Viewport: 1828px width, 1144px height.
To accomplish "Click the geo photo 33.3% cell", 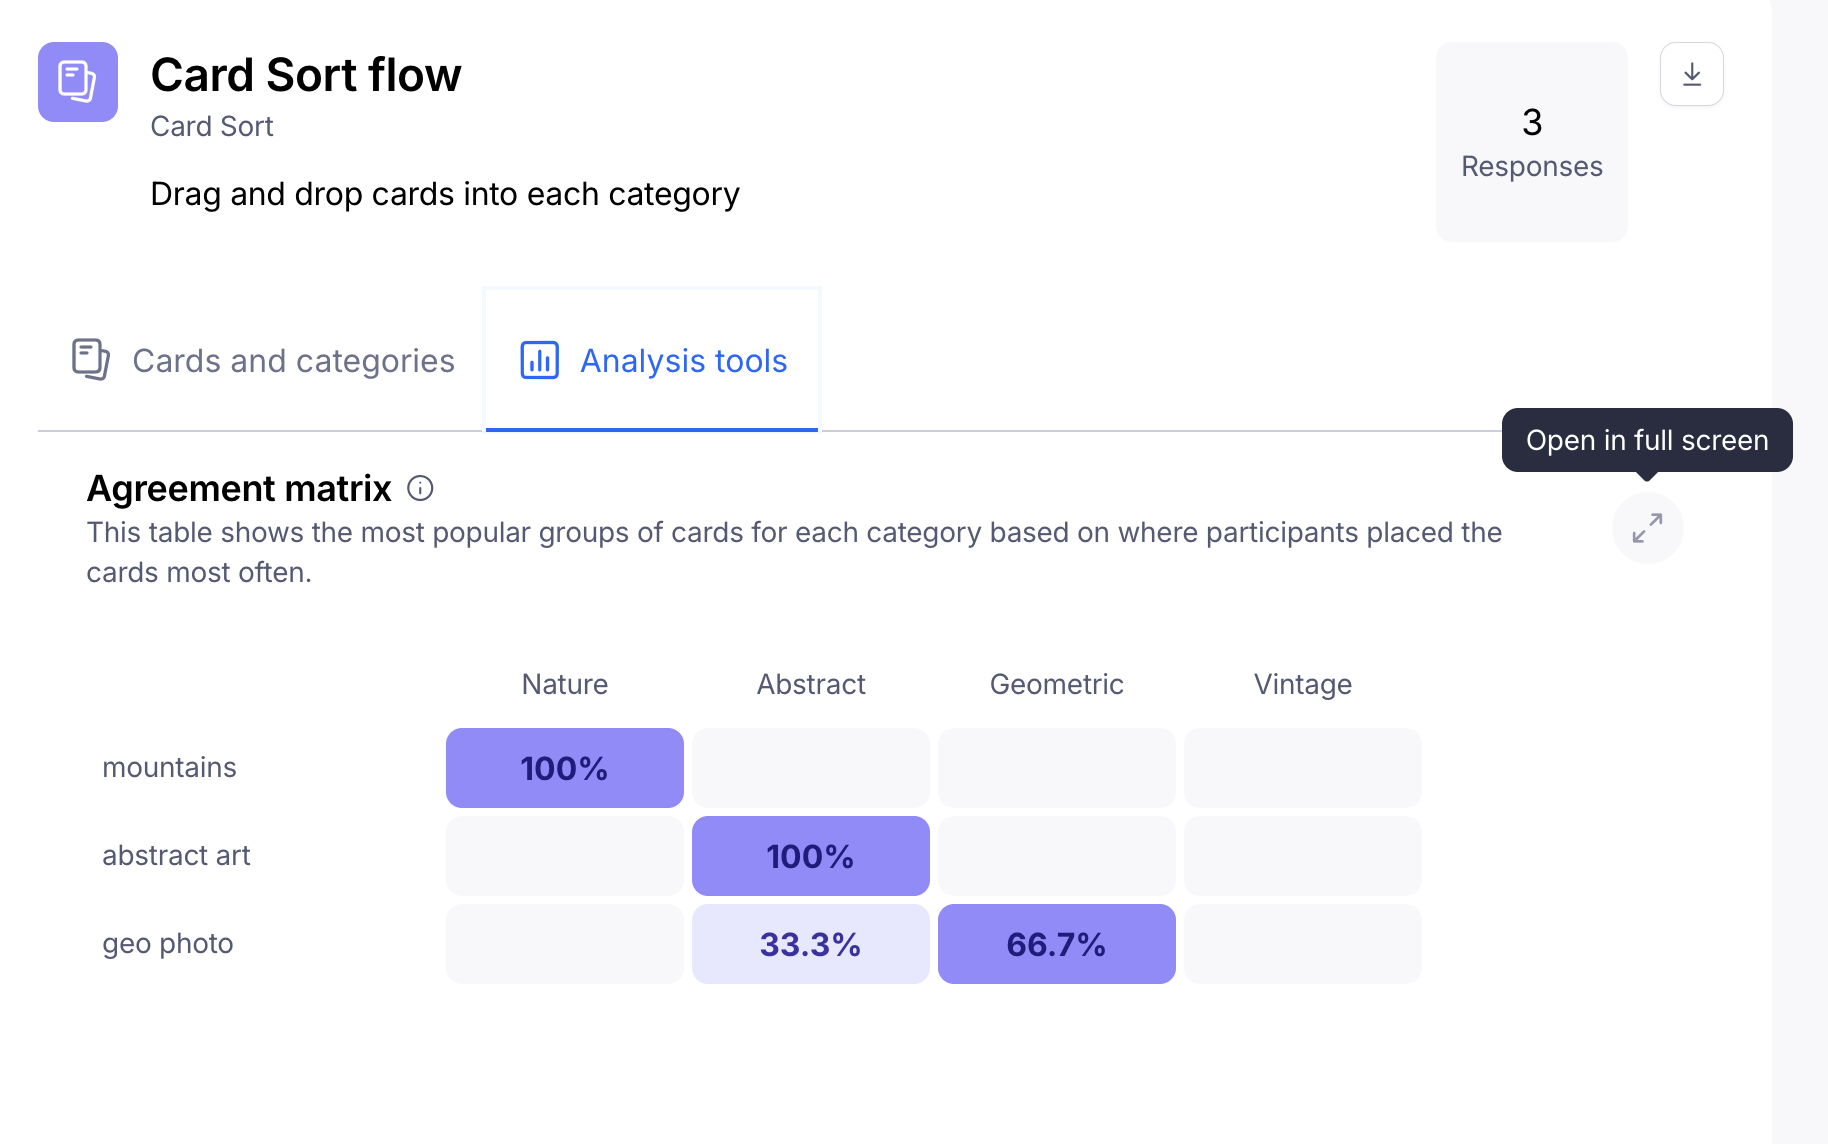I will 811,944.
